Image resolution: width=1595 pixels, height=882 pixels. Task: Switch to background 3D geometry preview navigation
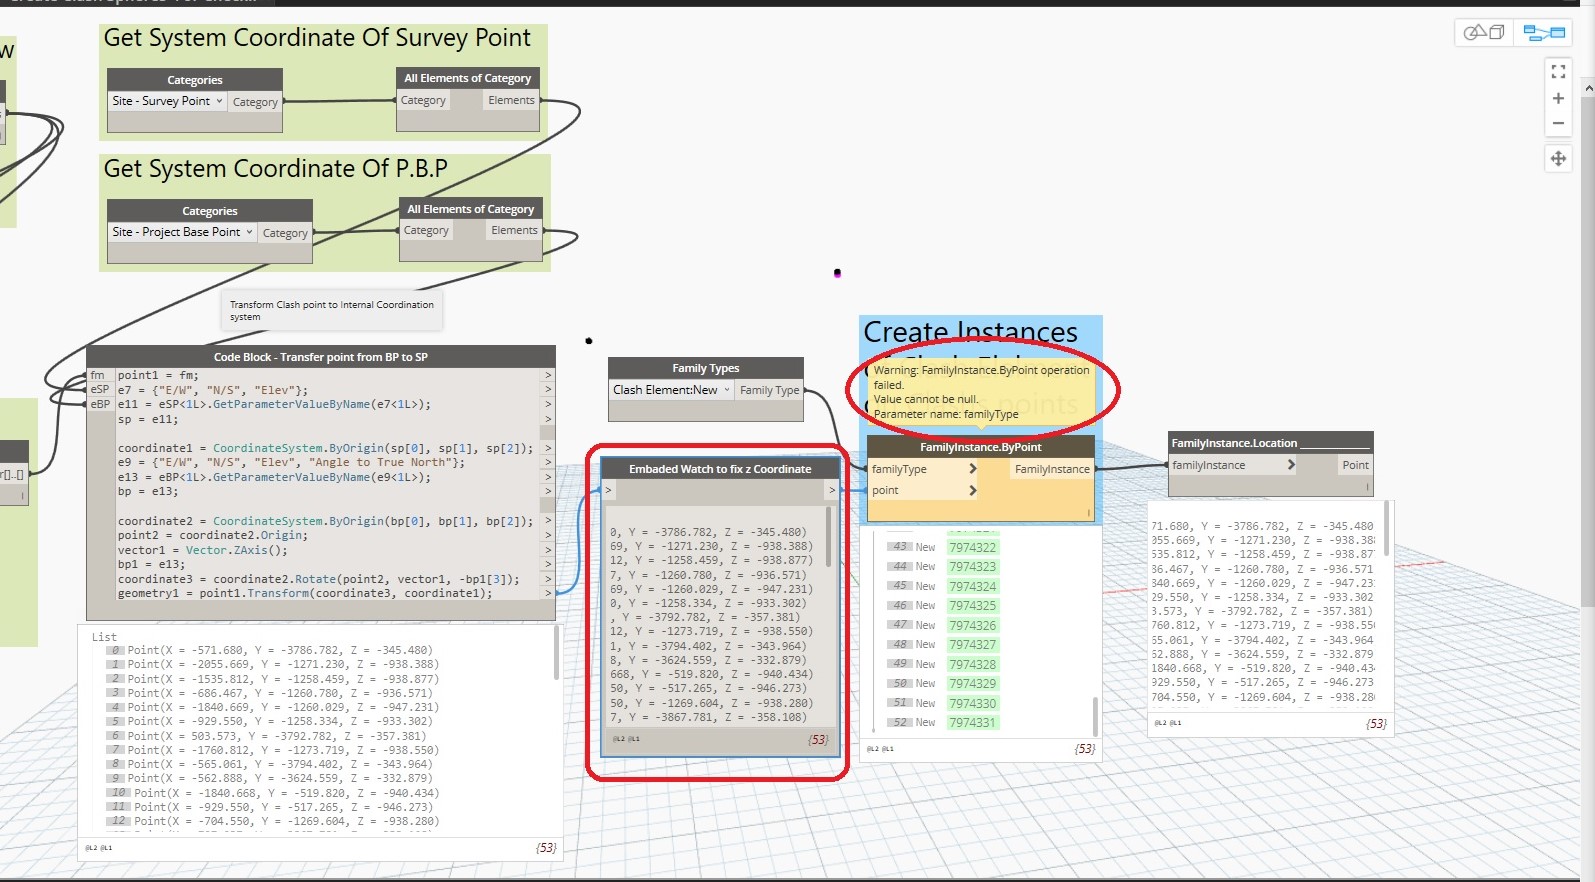pos(1484,32)
